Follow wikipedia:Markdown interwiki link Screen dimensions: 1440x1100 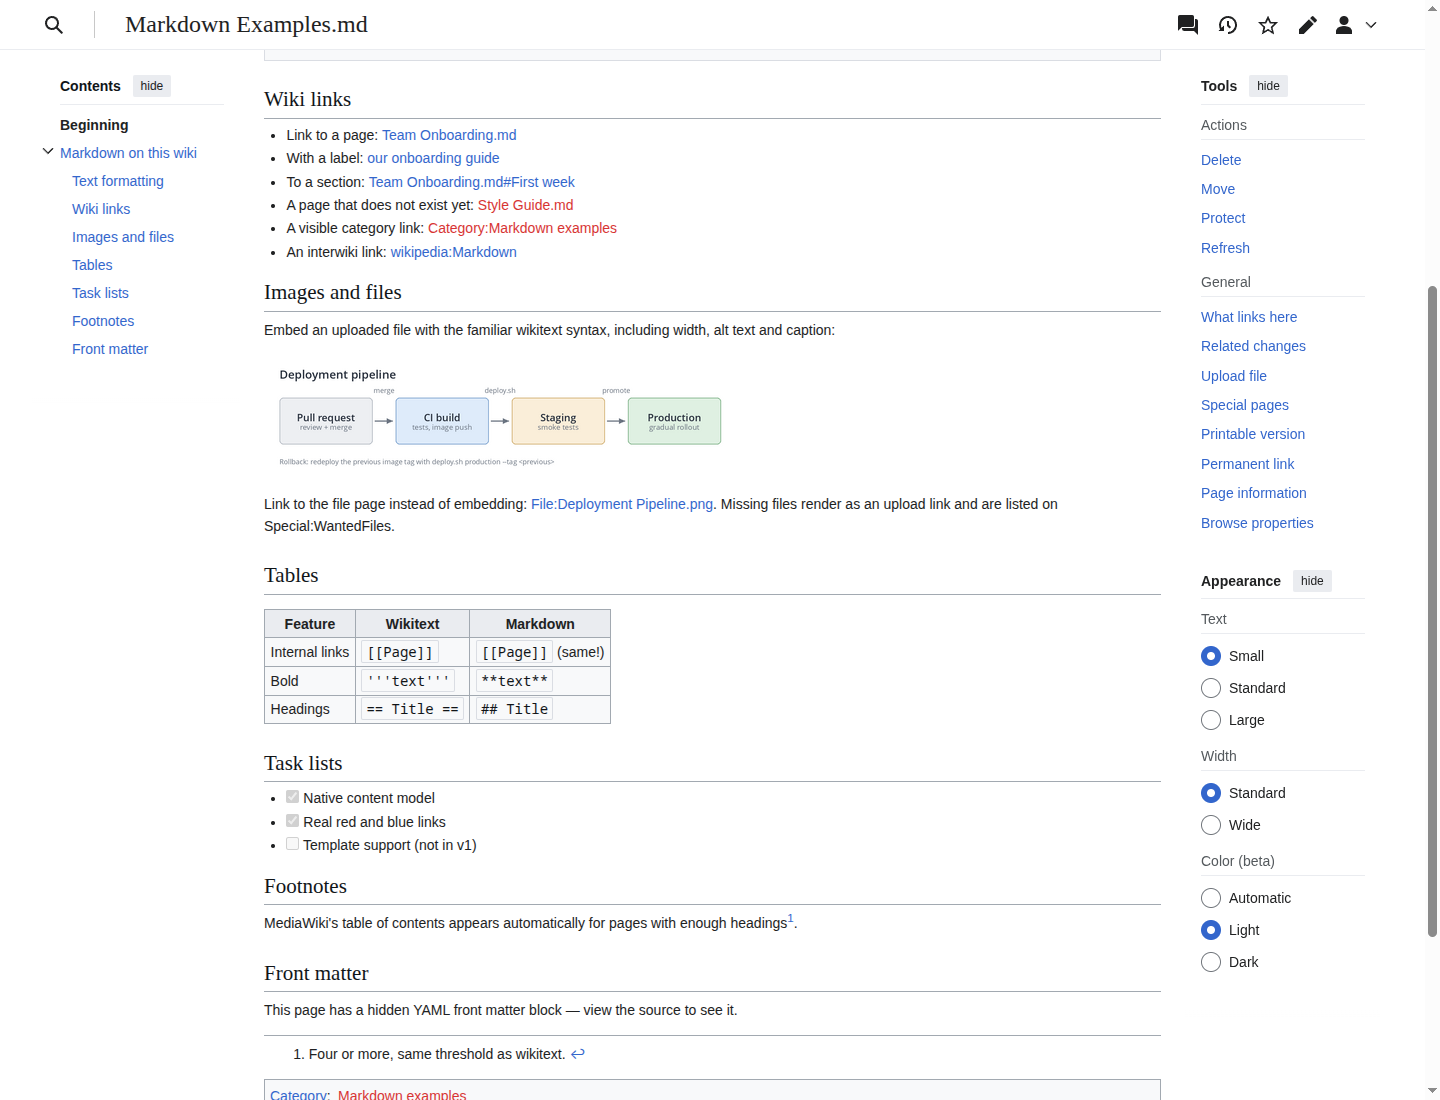coord(453,252)
